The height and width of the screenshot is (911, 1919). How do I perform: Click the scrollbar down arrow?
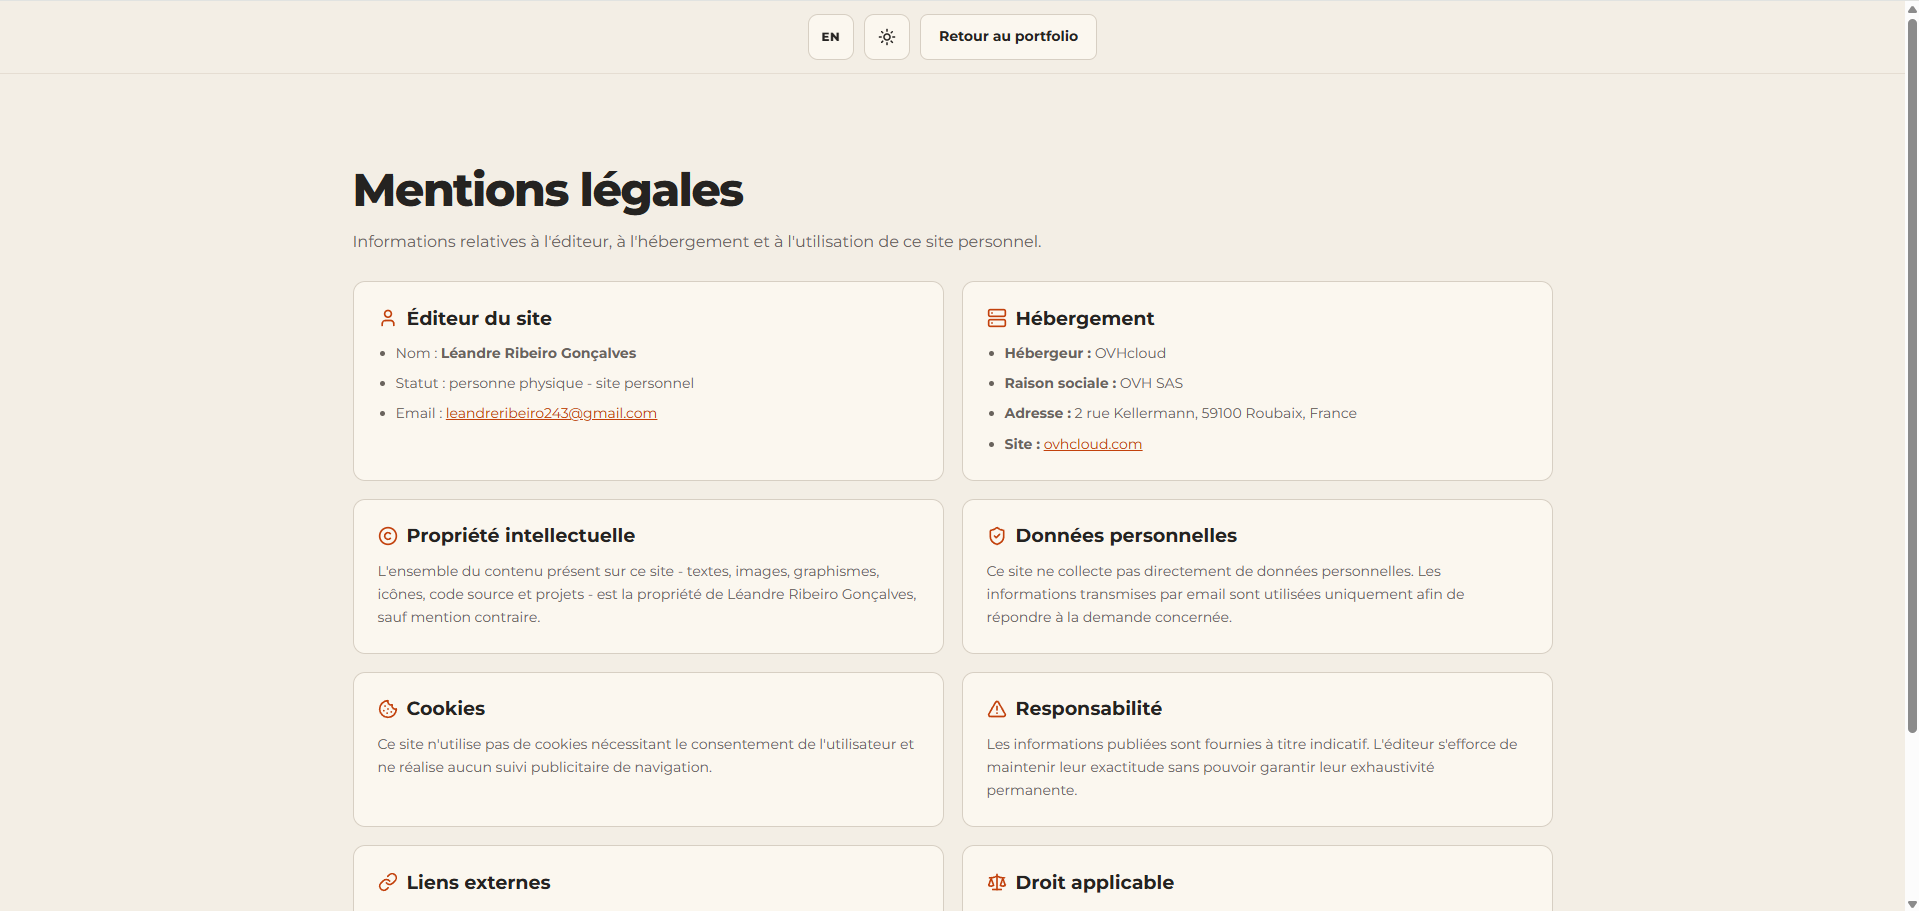click(x=1912, y=904)
